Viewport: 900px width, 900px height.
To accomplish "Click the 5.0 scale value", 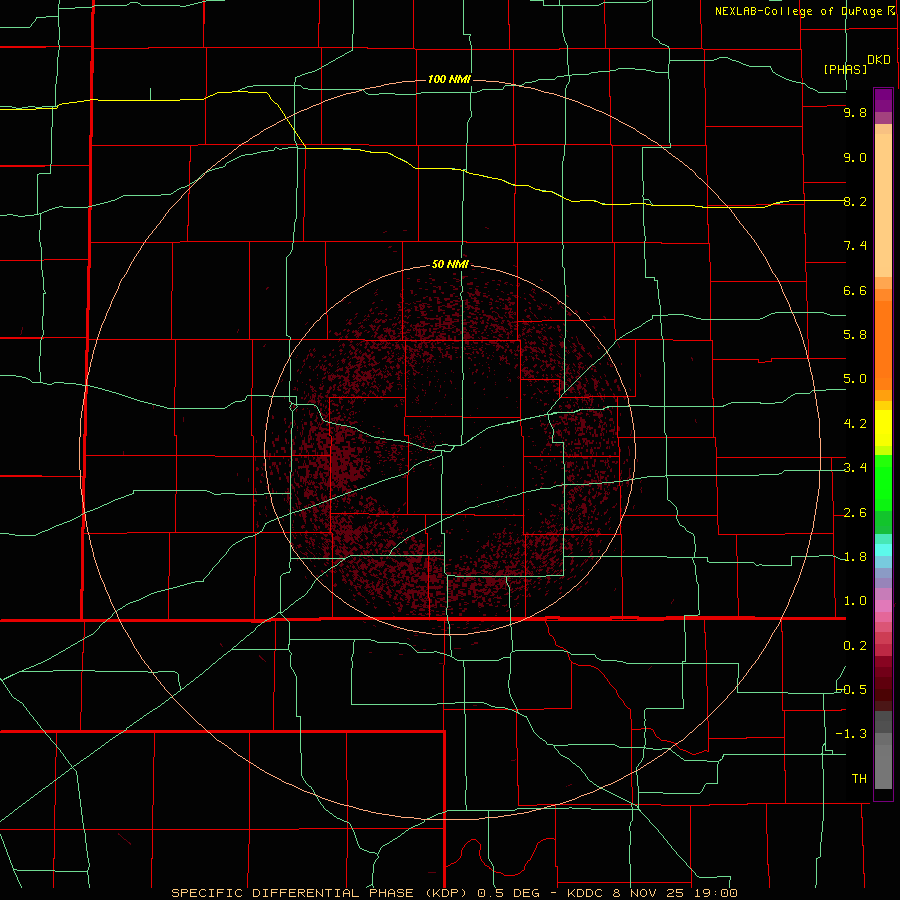I will 855,379.
